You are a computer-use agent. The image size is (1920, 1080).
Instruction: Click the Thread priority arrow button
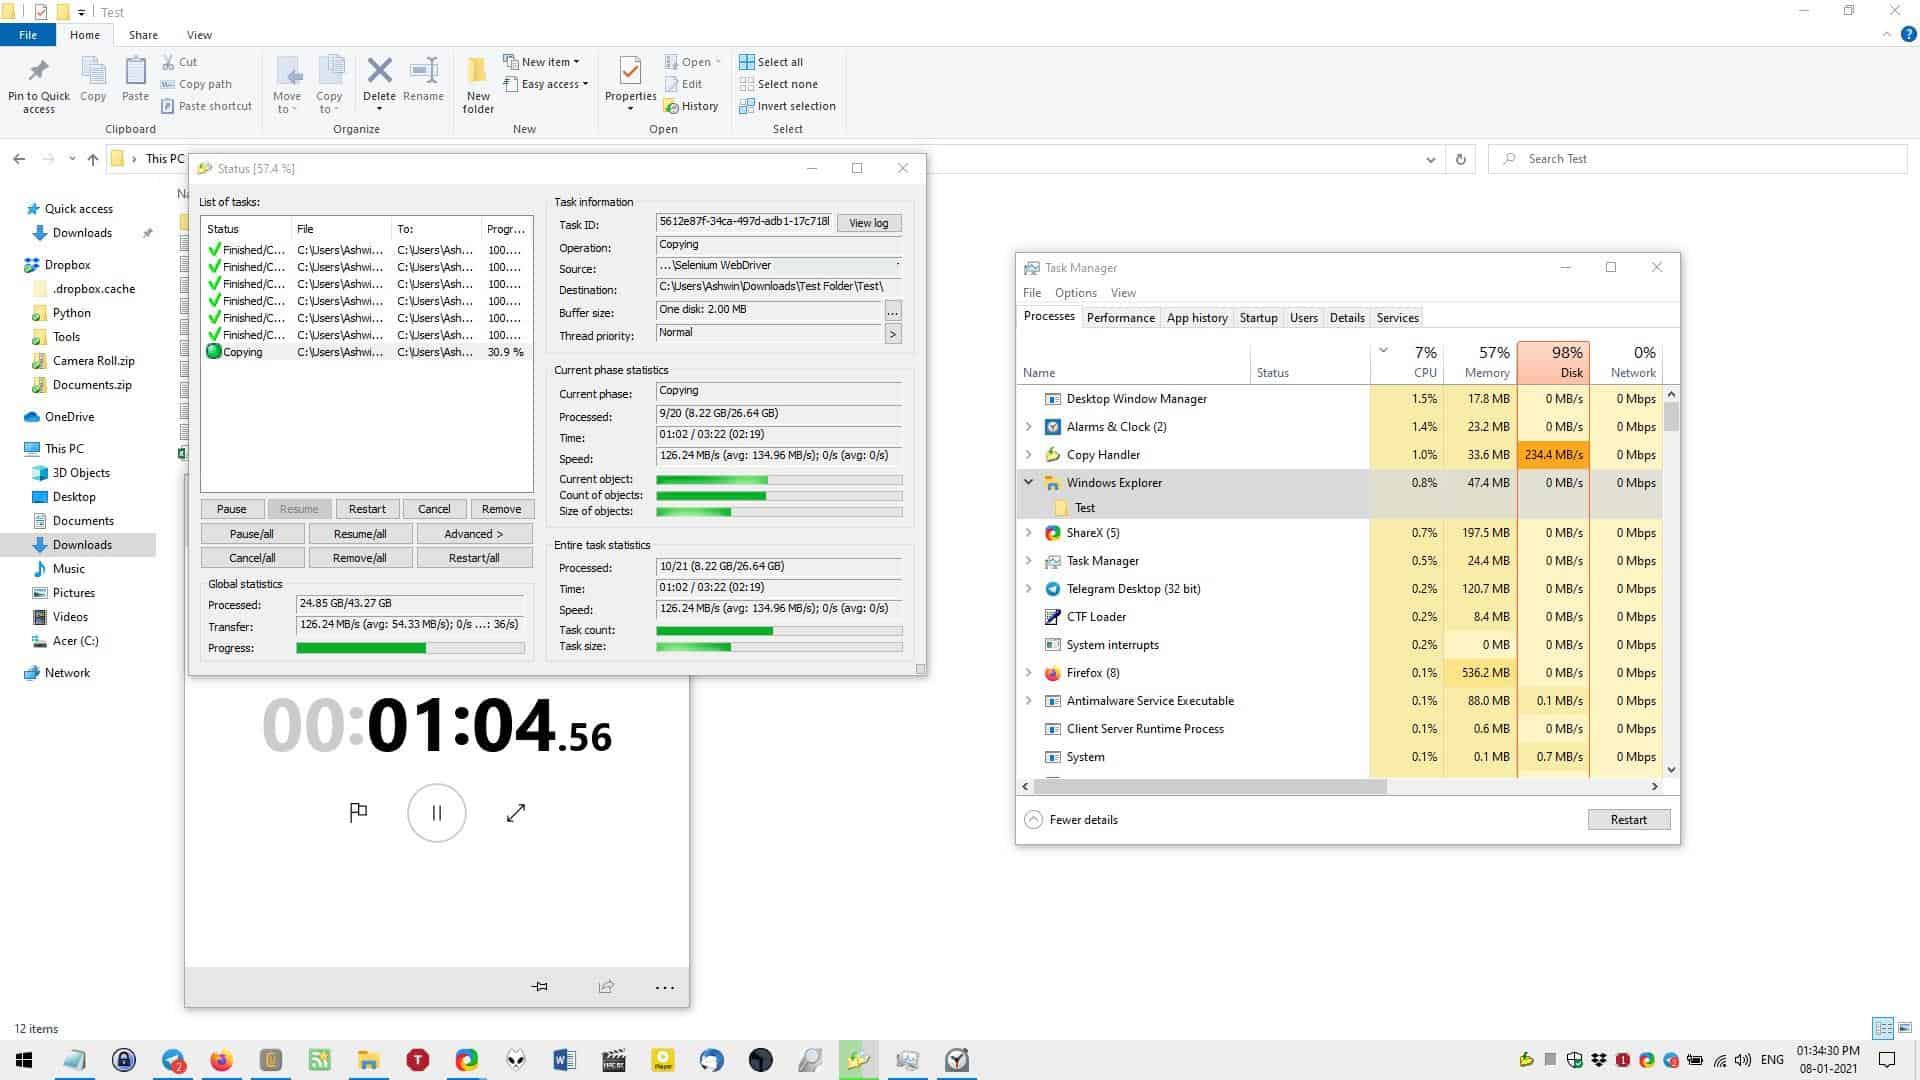pos(893,334)
